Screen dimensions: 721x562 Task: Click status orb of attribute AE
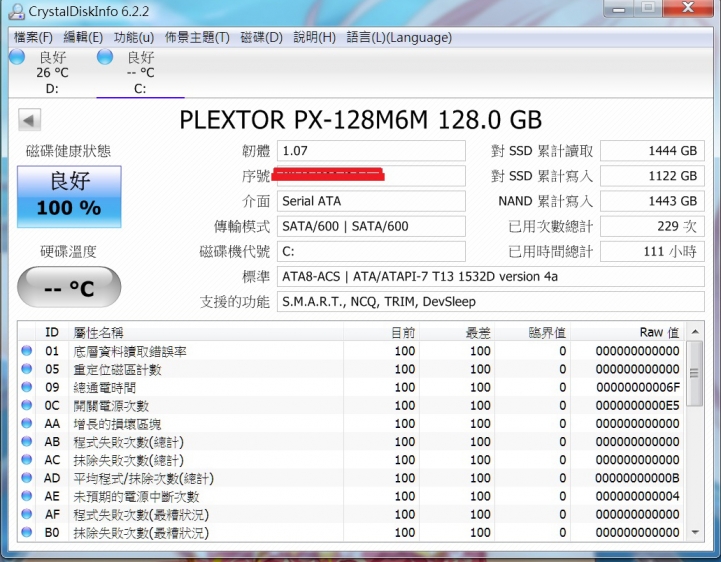pos(27,496)
